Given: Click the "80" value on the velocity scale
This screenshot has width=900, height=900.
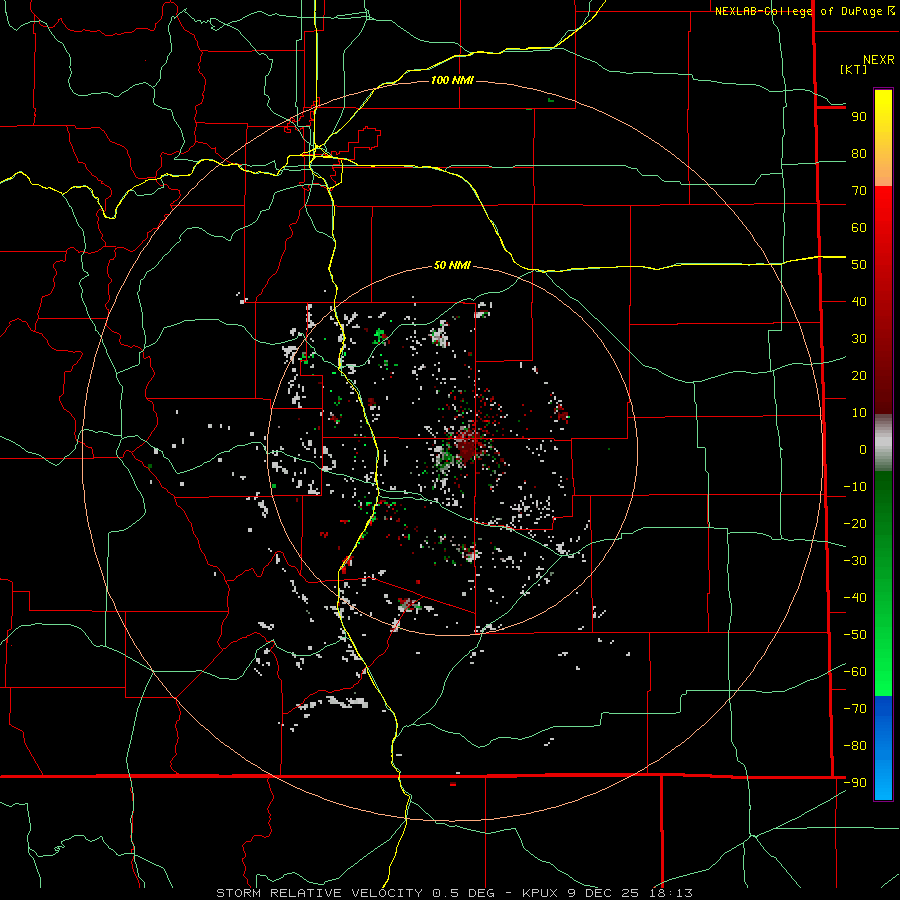Looking at the screenshot, I should coord(859,154).
